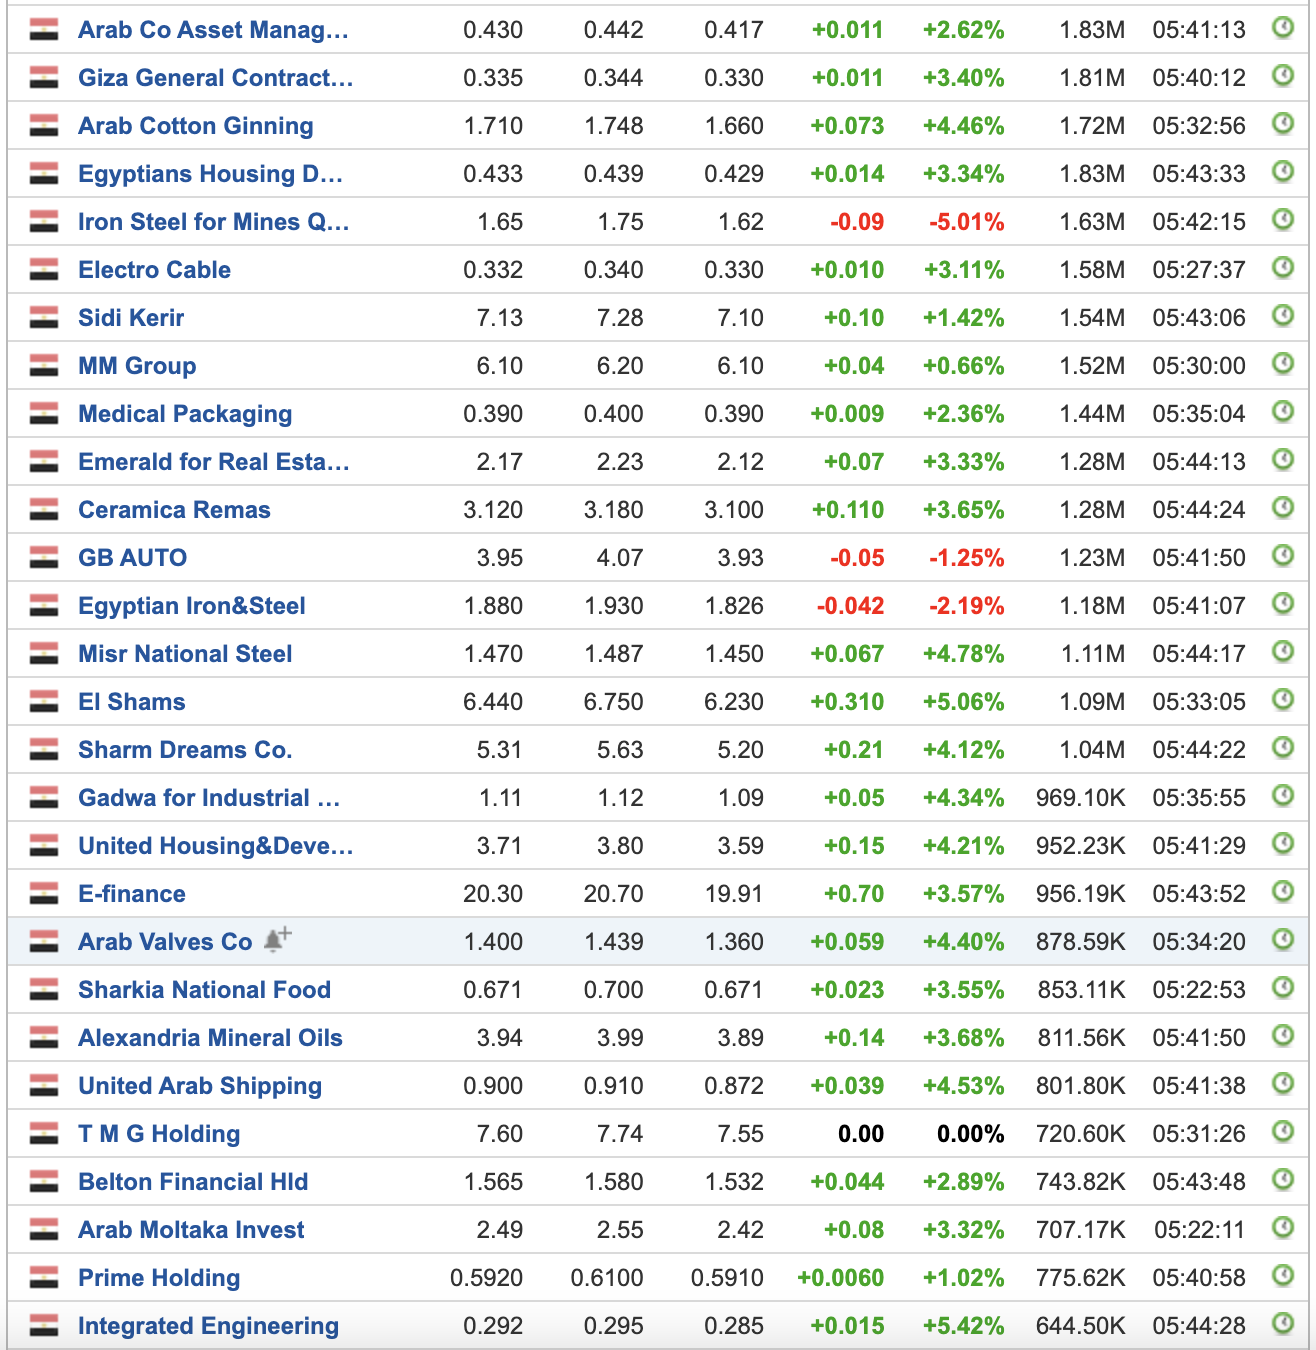Open the Alexandria Mineral Oils link
Image resolution: width=1316 pixels, height=1350 pixels.
click(x=211, y=1038)
